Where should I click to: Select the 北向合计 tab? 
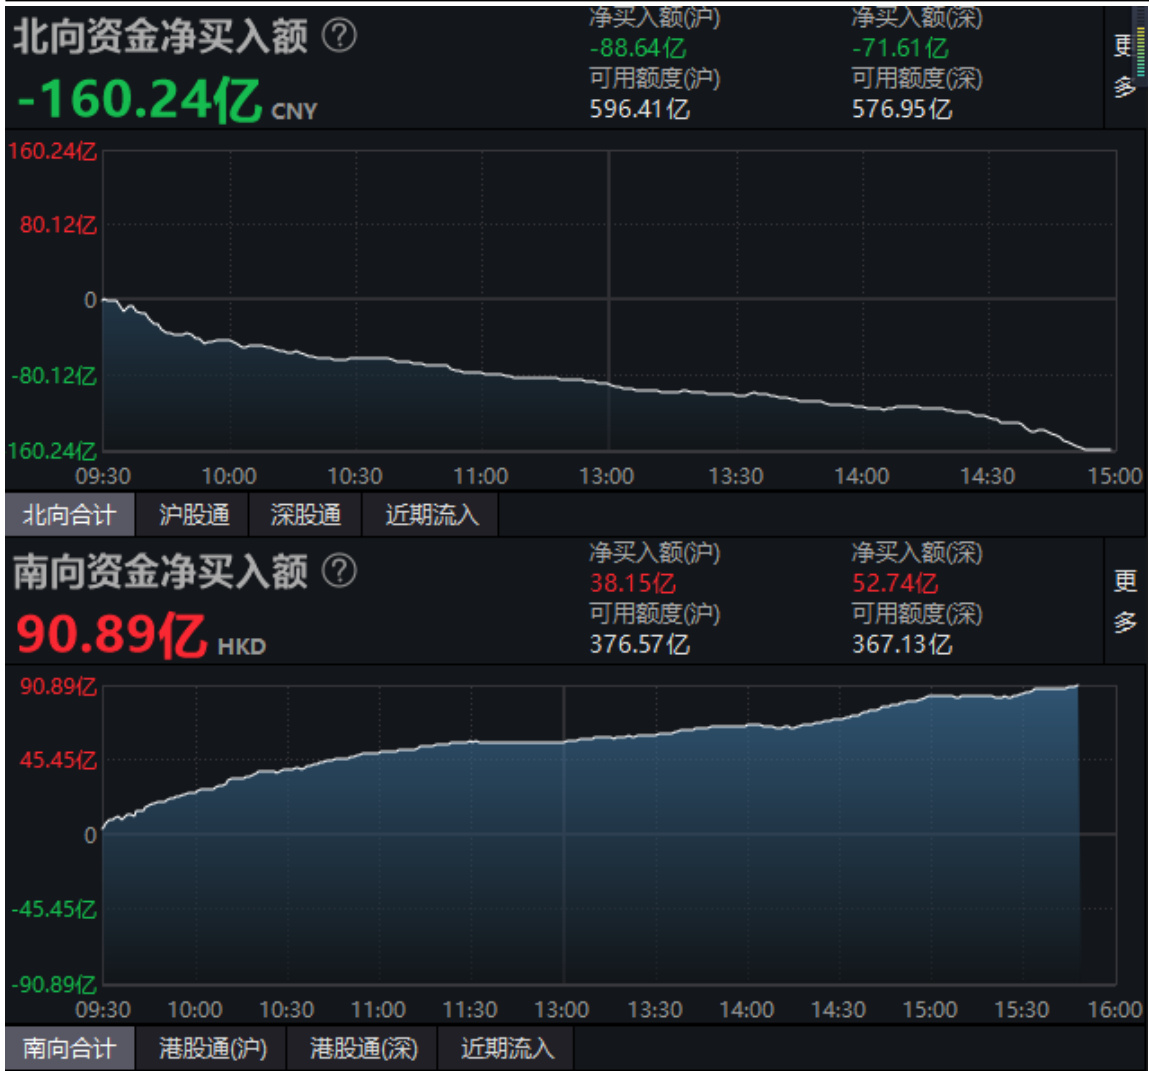[69, 515]
